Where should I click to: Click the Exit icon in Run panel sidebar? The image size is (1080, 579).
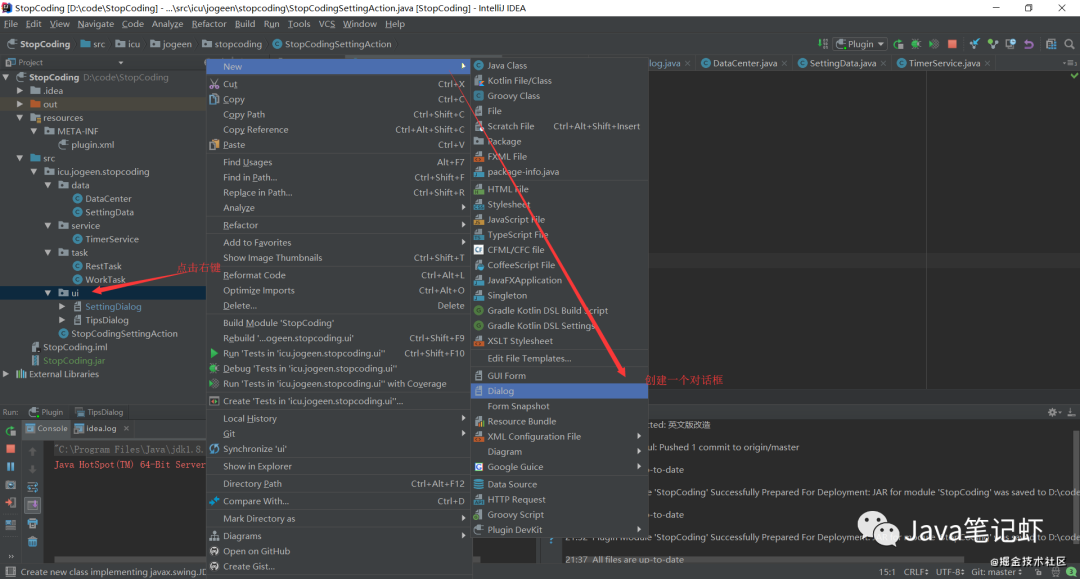pos(10,503)
